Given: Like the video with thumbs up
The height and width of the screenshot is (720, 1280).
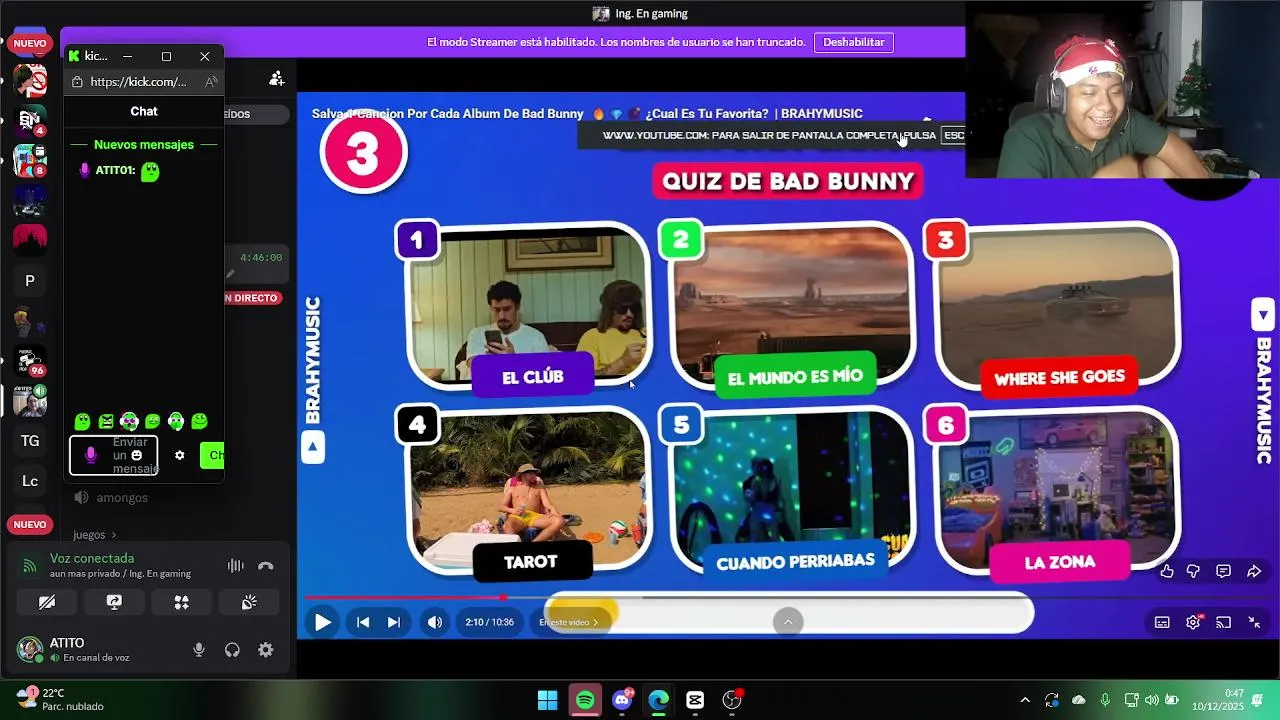Looking at the screenshot, I should (1167, 571).
